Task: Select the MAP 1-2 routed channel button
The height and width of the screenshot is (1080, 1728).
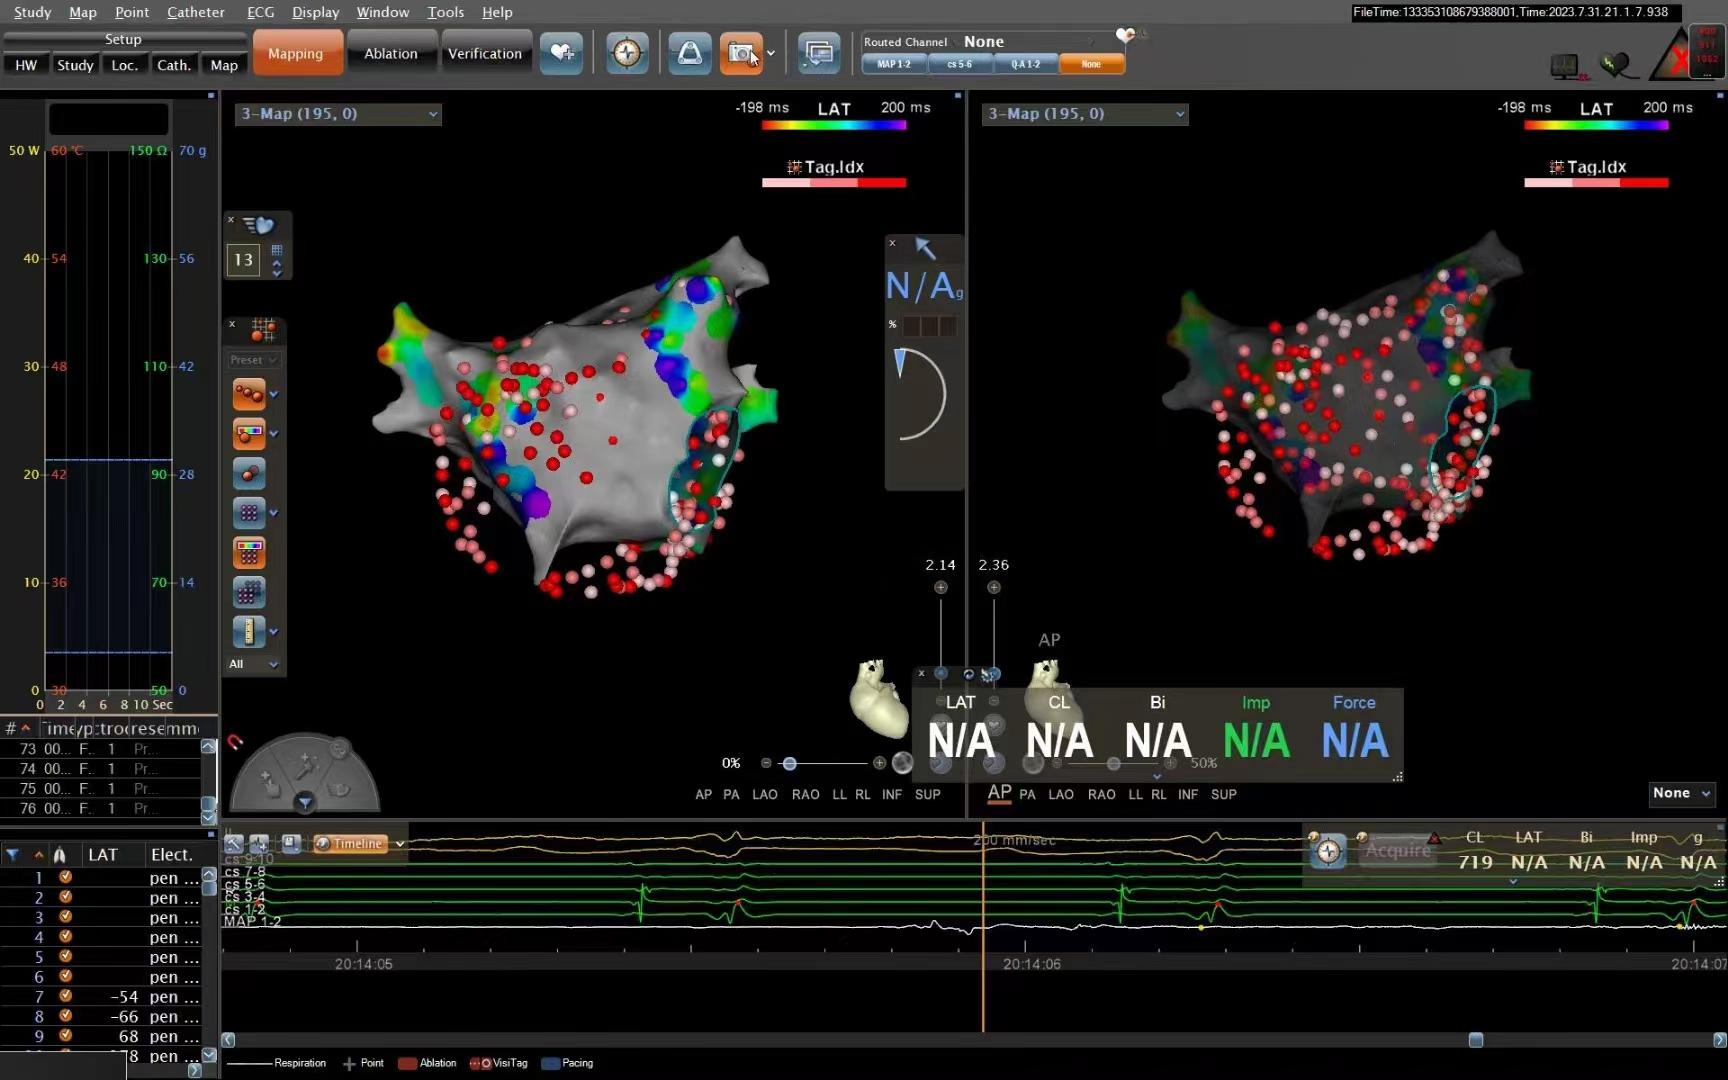Action: tap(894, 64)
